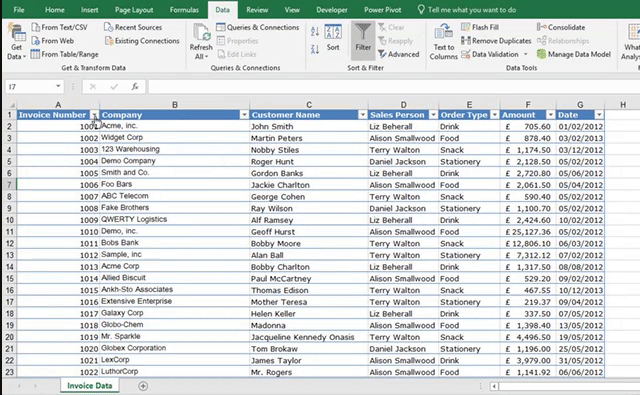
Task: Switch to the Formulas ribbon tab
Action: click(184, 10)
